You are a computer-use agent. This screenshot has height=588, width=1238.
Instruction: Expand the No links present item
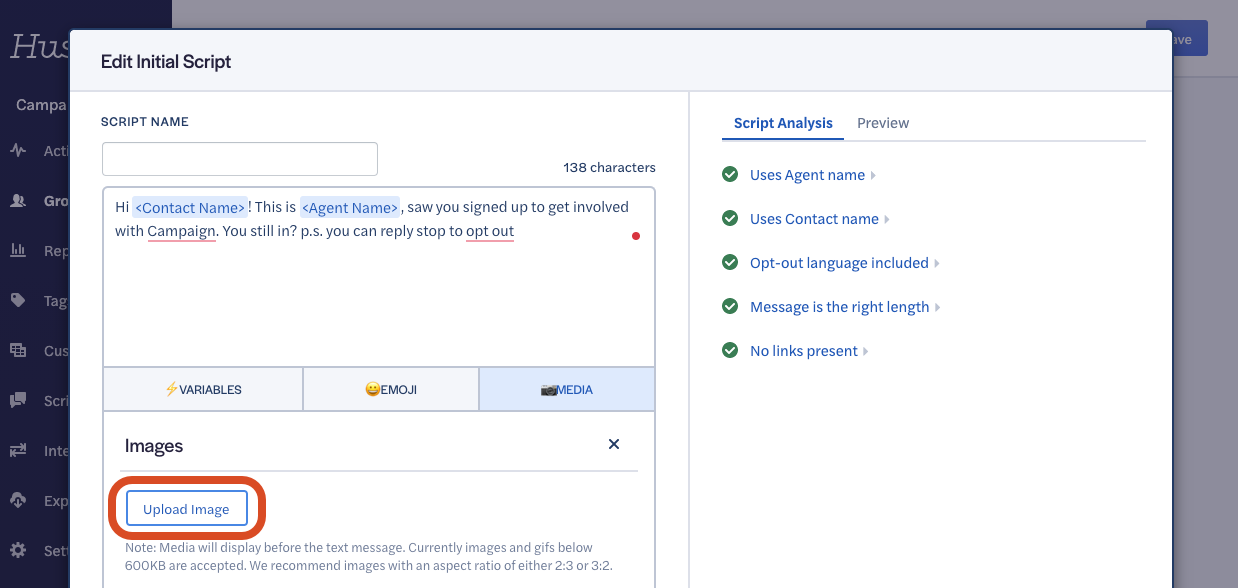(x=809, y=351)
